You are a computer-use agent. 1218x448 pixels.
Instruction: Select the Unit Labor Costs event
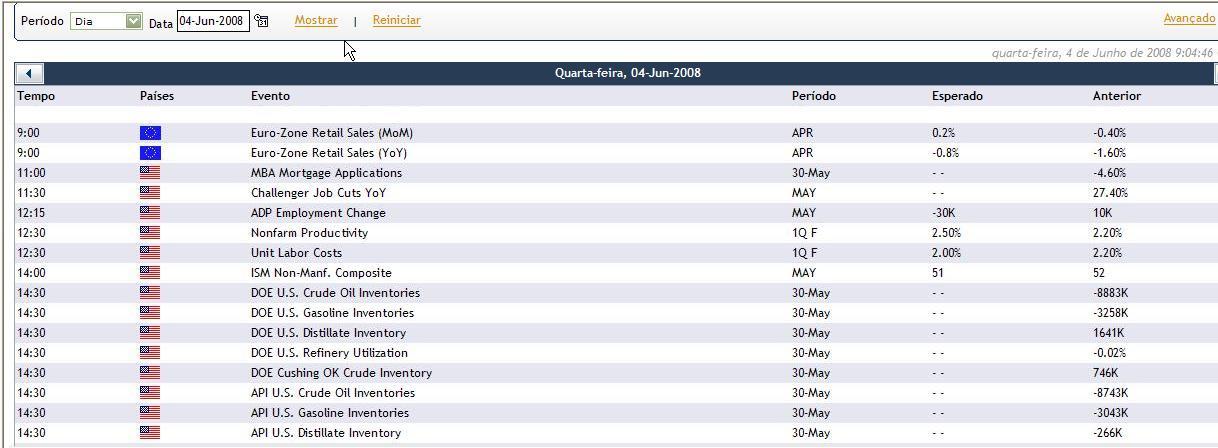click(296, 253)
